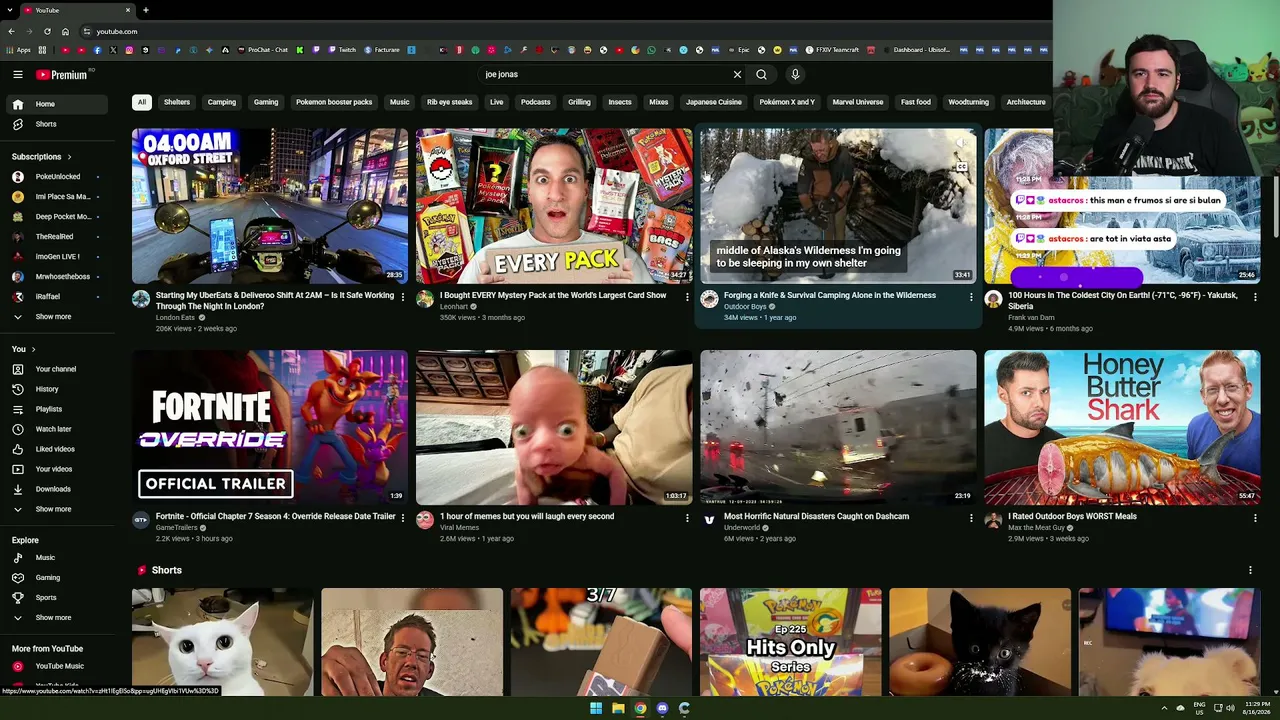Open the ProChat - Chat bookmark

pyautogui.click(x=262, y=49)
